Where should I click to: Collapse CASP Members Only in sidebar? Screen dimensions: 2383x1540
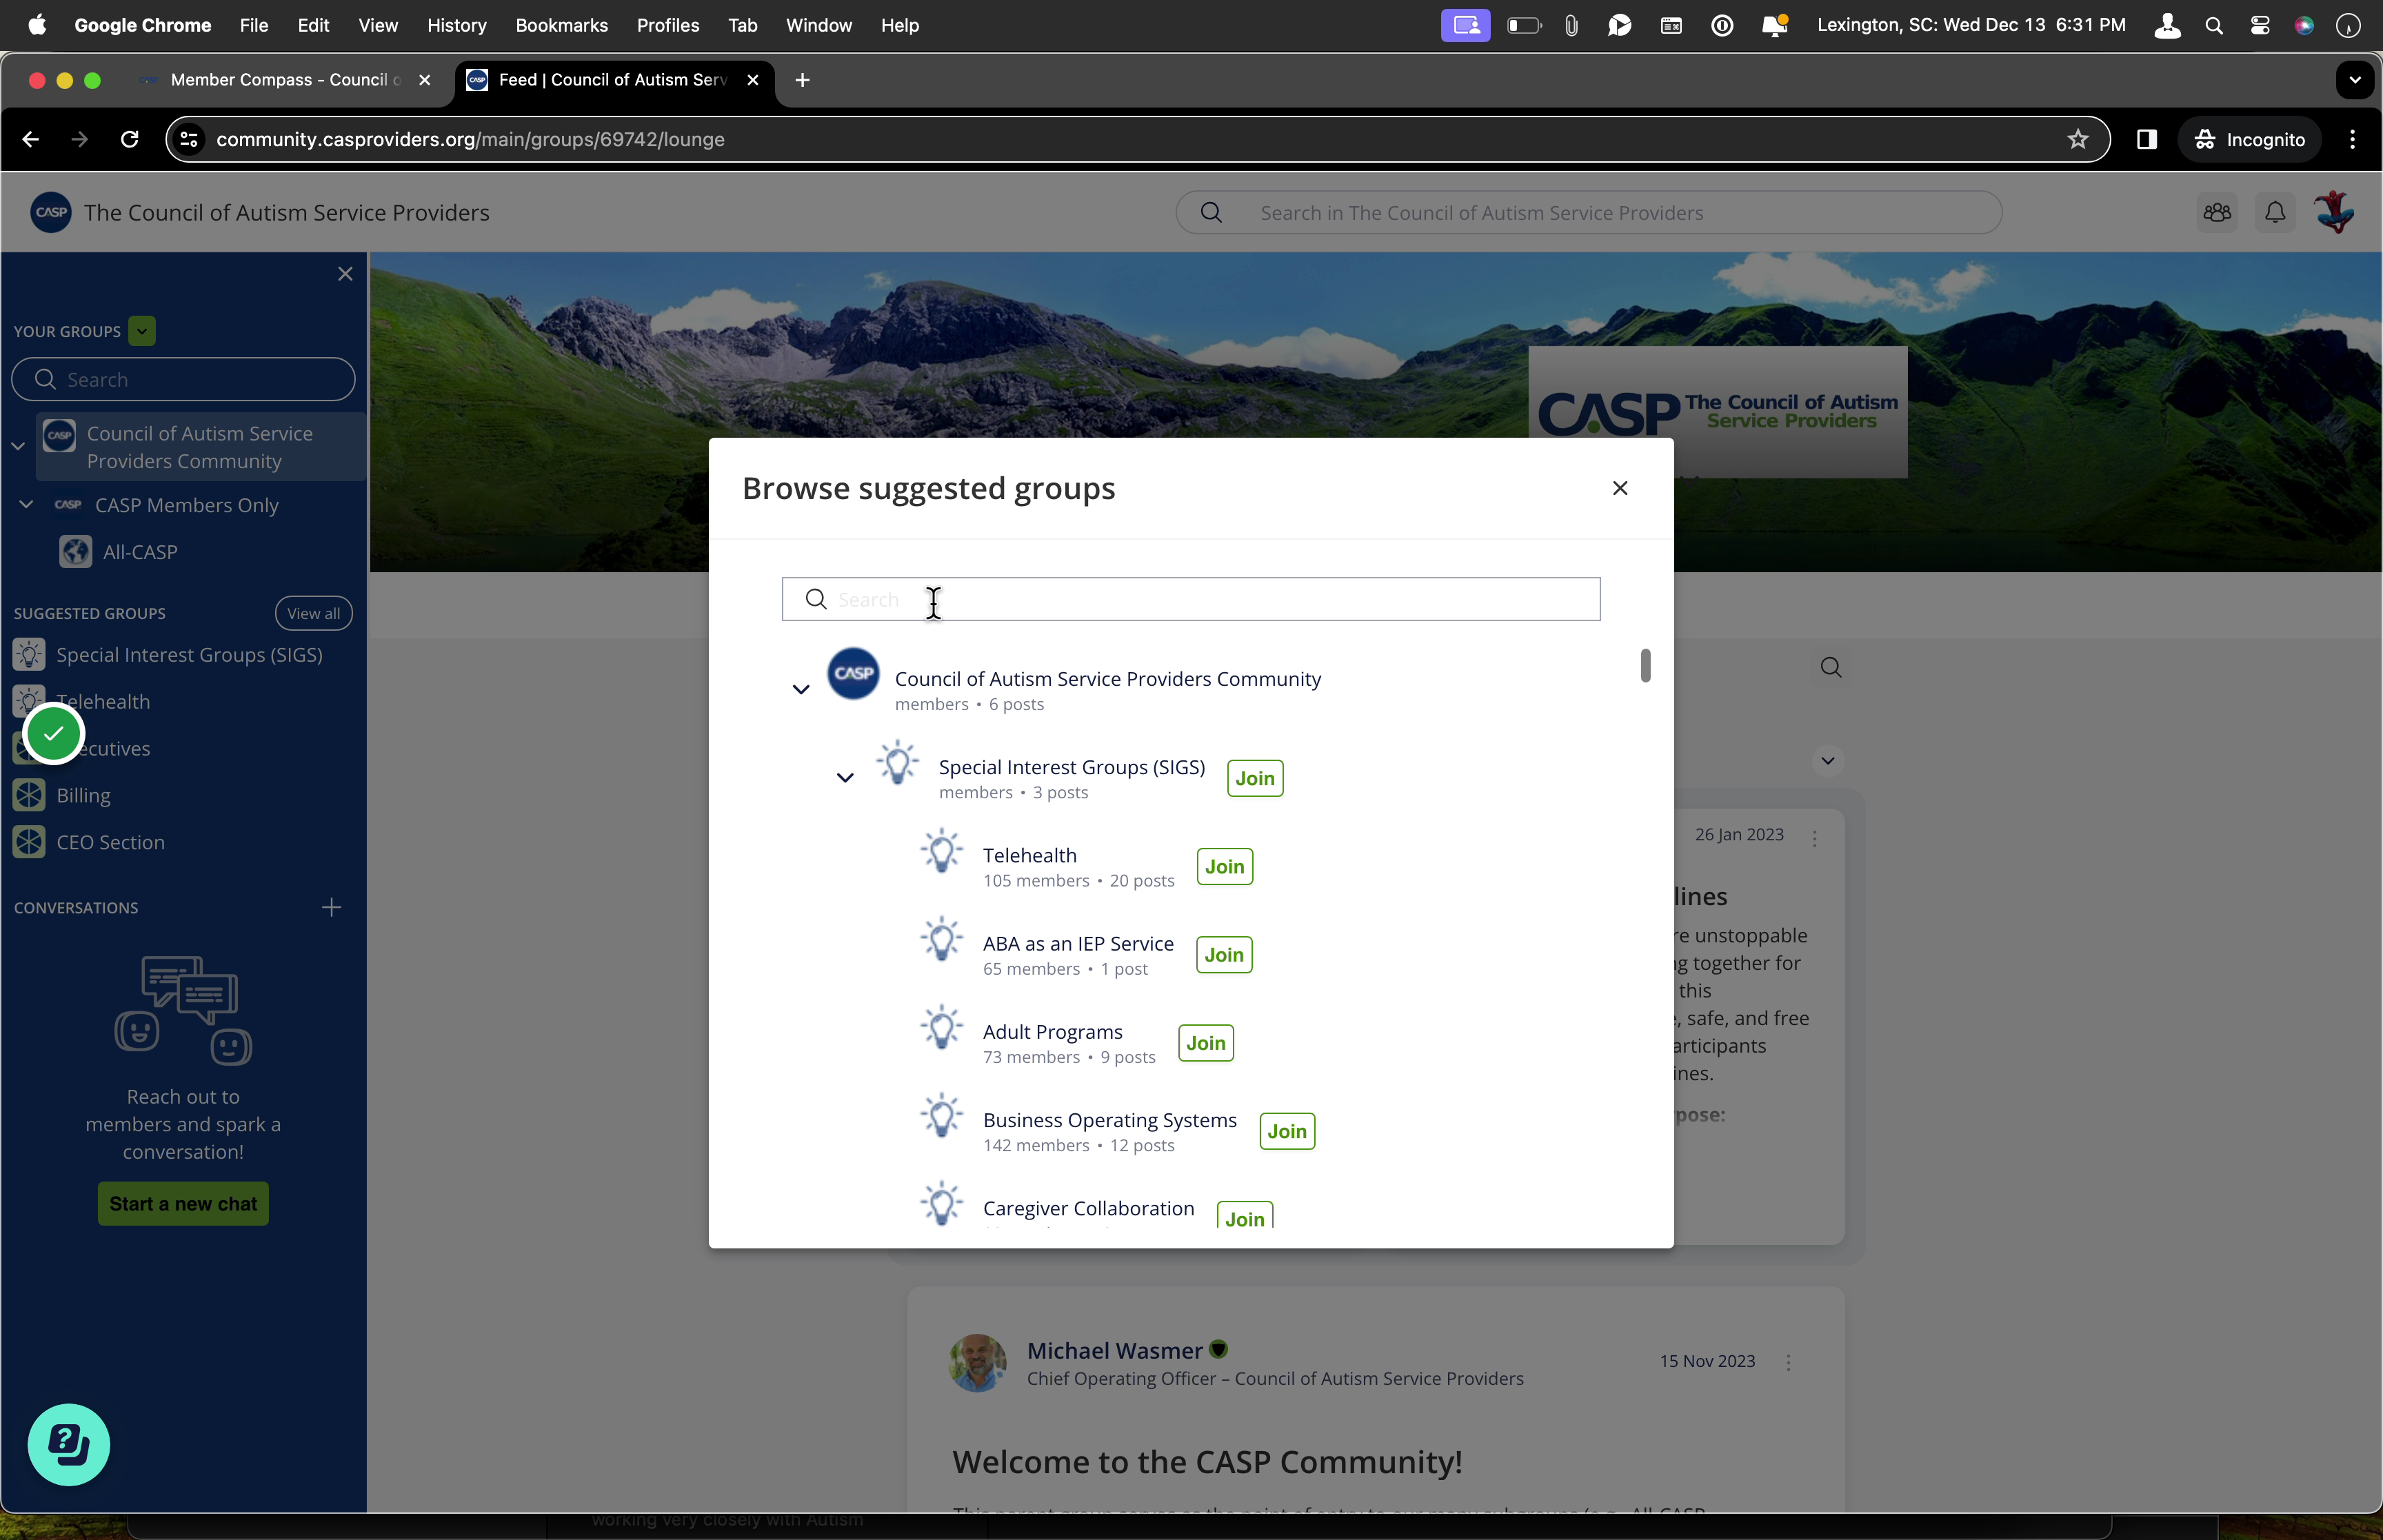pyautogui.click(x=26, y=505)
